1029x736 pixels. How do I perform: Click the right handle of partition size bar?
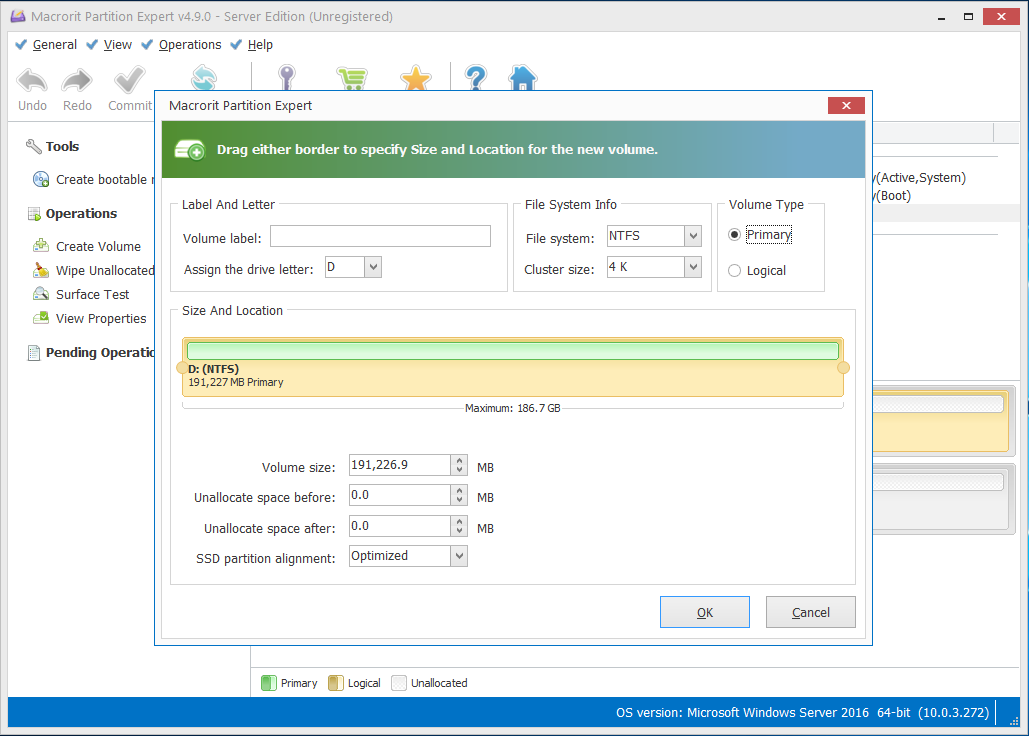click(x=844, y=368)
